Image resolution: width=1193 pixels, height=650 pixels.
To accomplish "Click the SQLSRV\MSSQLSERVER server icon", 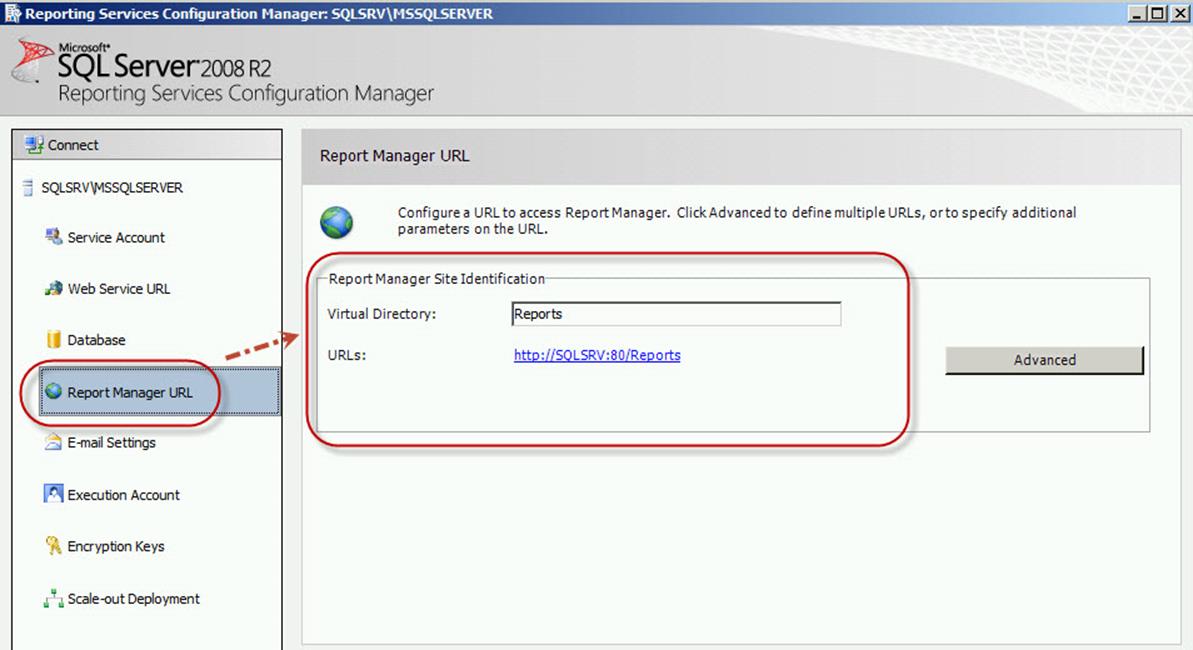I will (28, 187).
